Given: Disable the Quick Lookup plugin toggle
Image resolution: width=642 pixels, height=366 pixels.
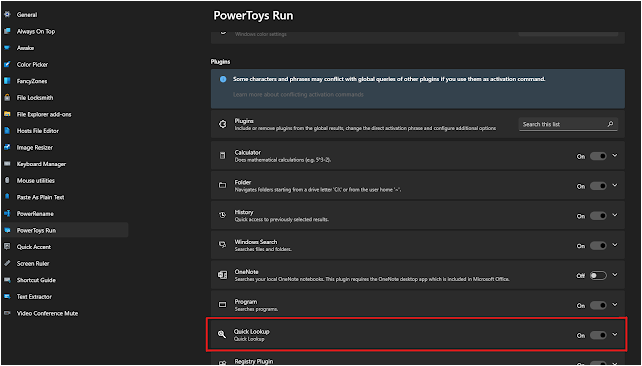Looking at the screenshot, I should pos(598,335).
